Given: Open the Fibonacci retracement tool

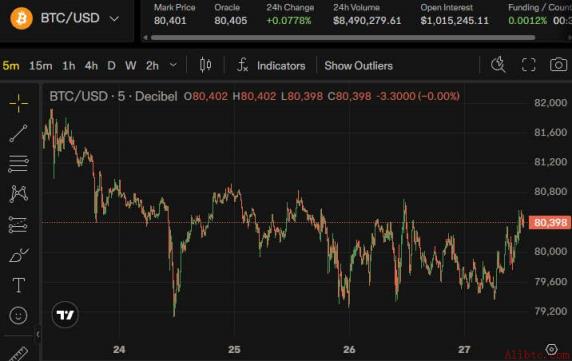Looking at the screenshot, I should click(19, 164).
